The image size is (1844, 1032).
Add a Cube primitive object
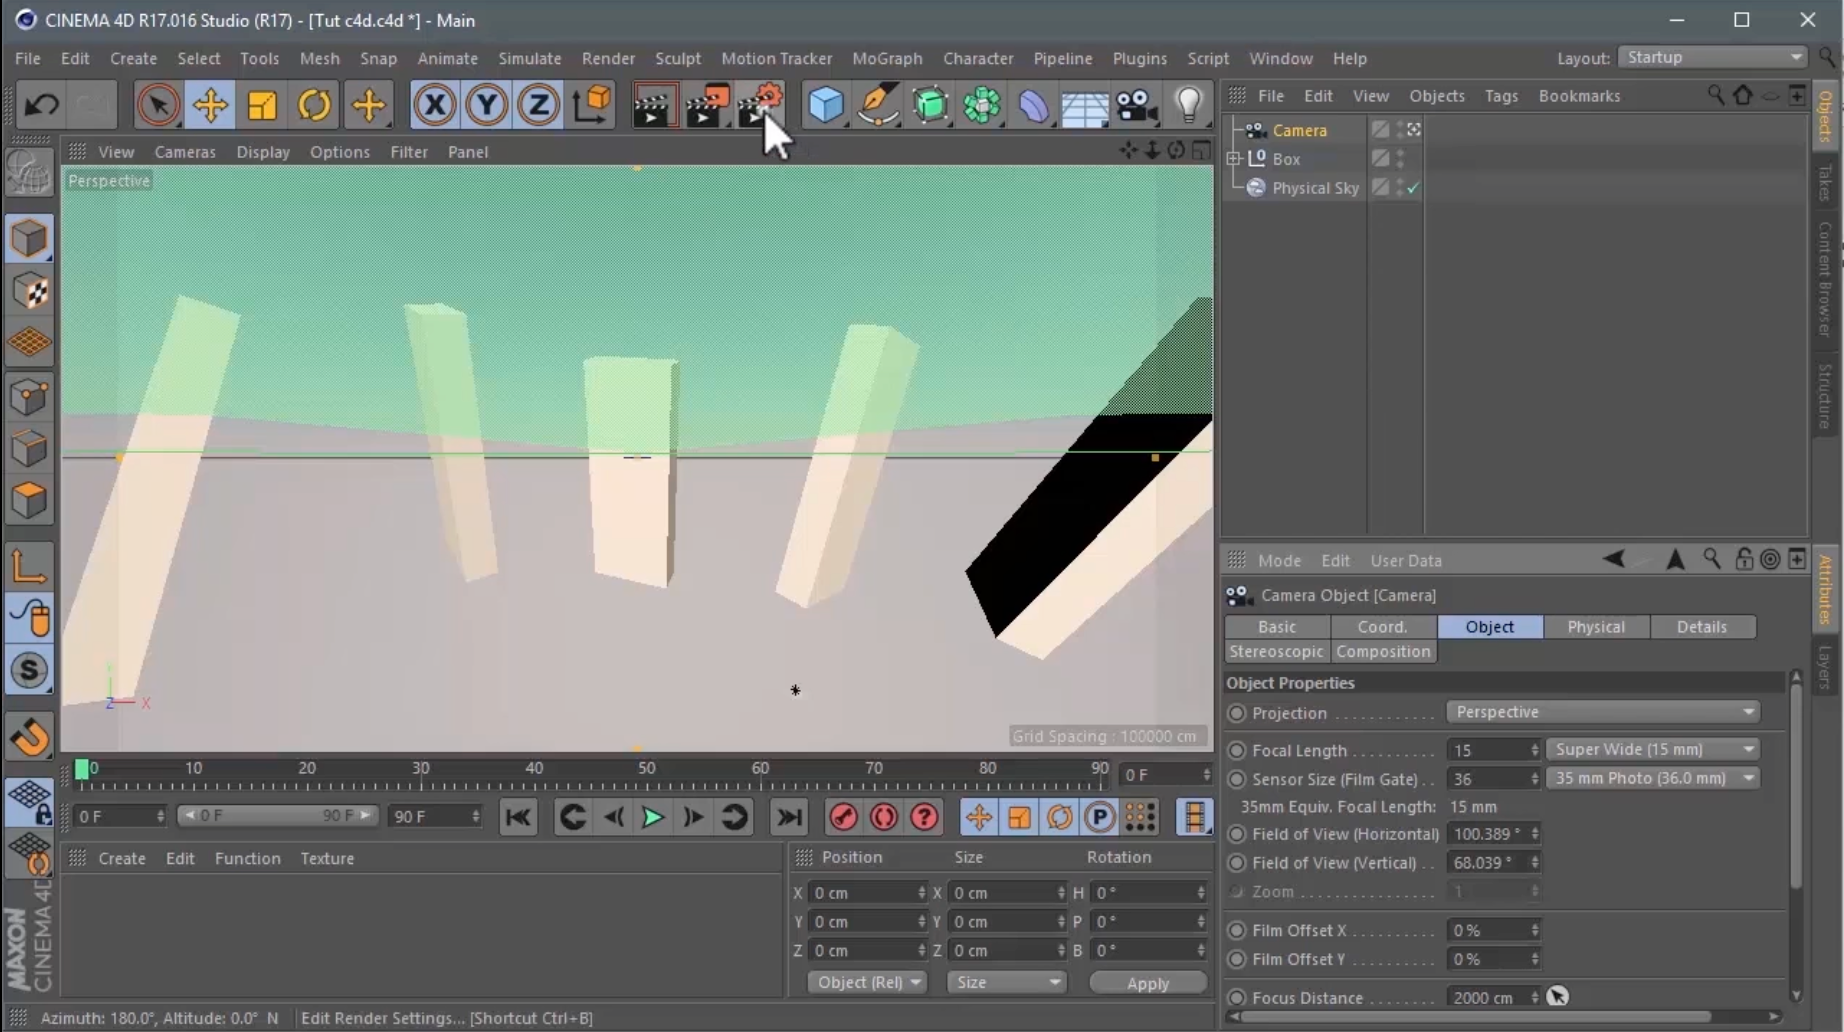point(826,104)
